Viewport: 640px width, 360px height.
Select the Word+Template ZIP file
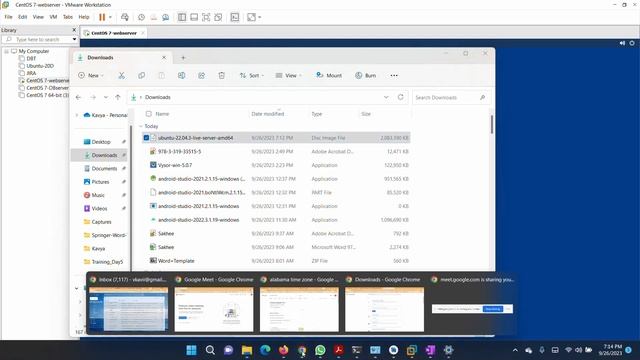276,261
